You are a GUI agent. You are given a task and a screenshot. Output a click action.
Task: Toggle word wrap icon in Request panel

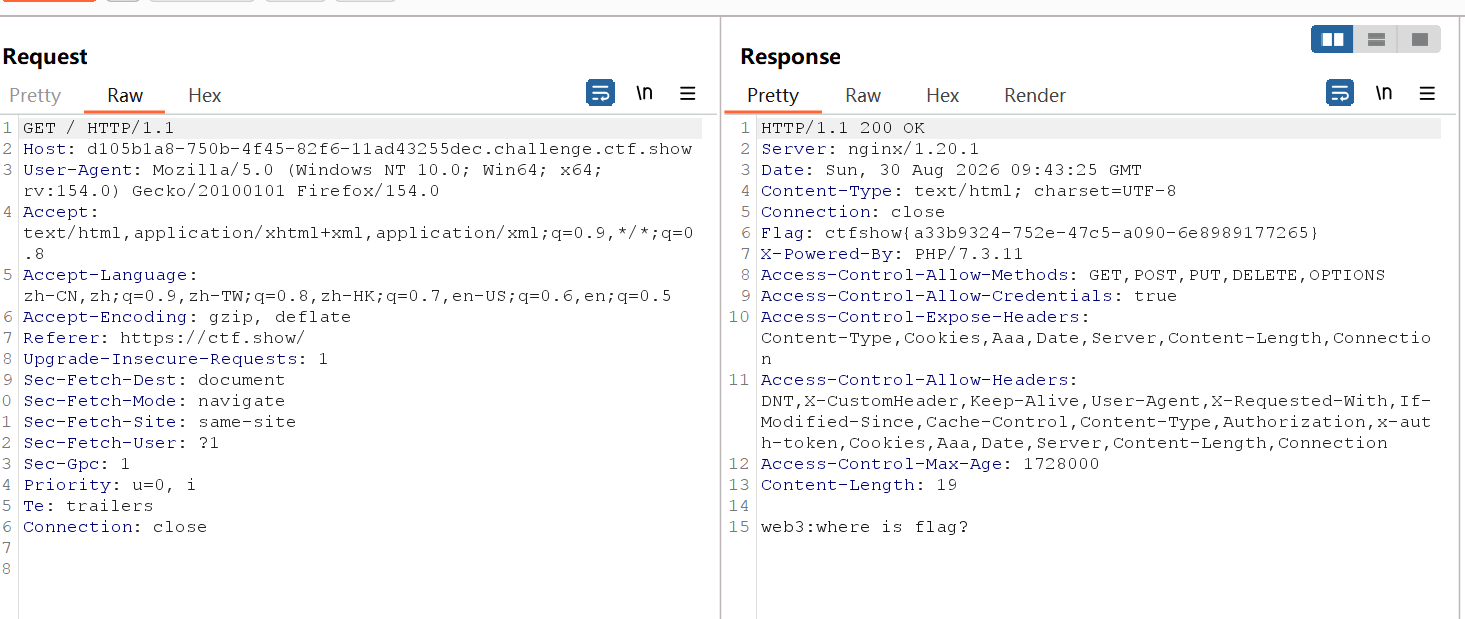pyautogui.click(x=600, y=93)
